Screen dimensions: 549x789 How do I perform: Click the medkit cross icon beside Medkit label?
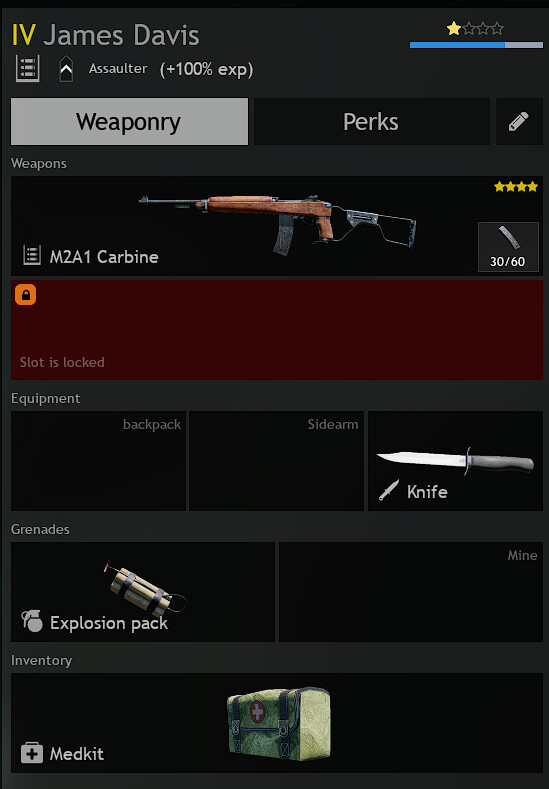32,753
